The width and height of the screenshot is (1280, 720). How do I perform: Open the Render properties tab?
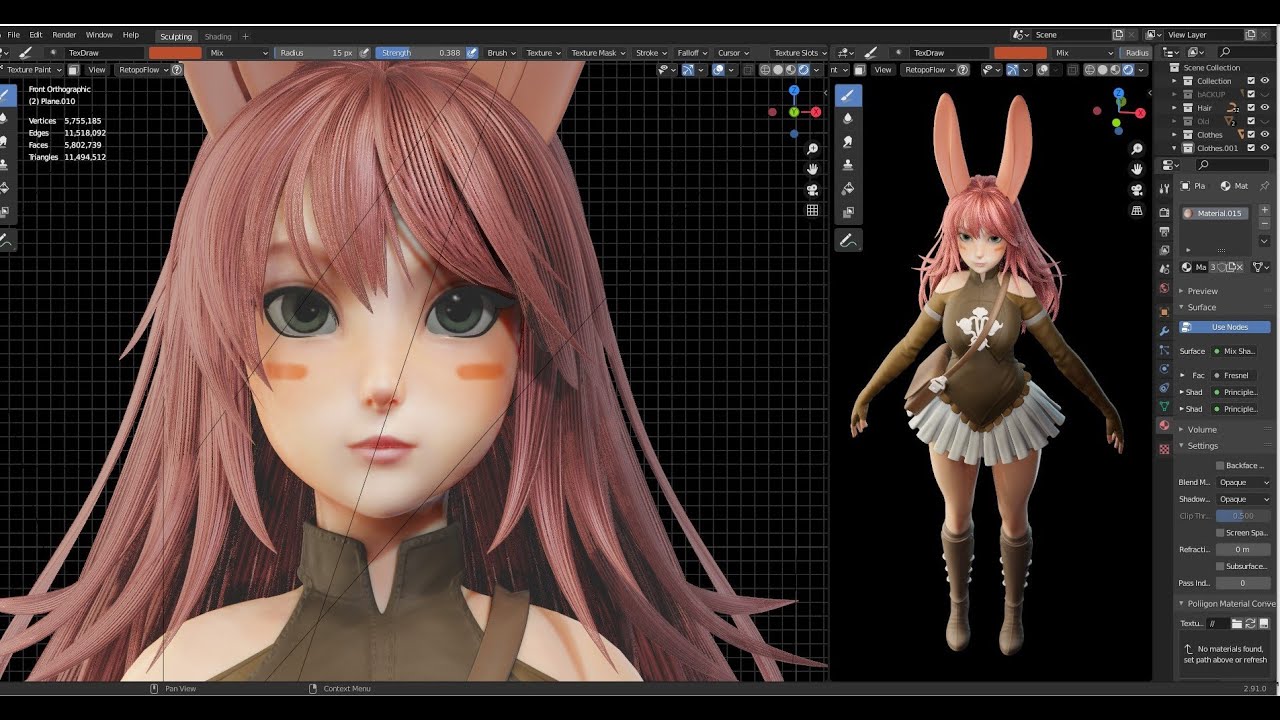tap(1164, 212)
